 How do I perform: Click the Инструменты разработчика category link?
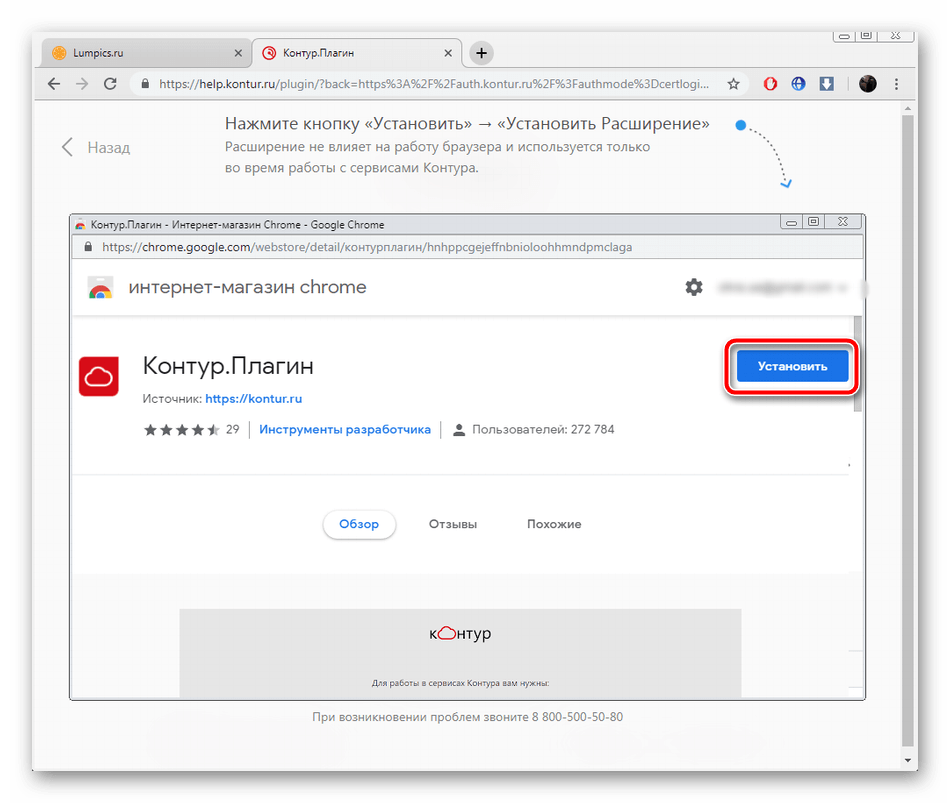[x=345, y=429]
